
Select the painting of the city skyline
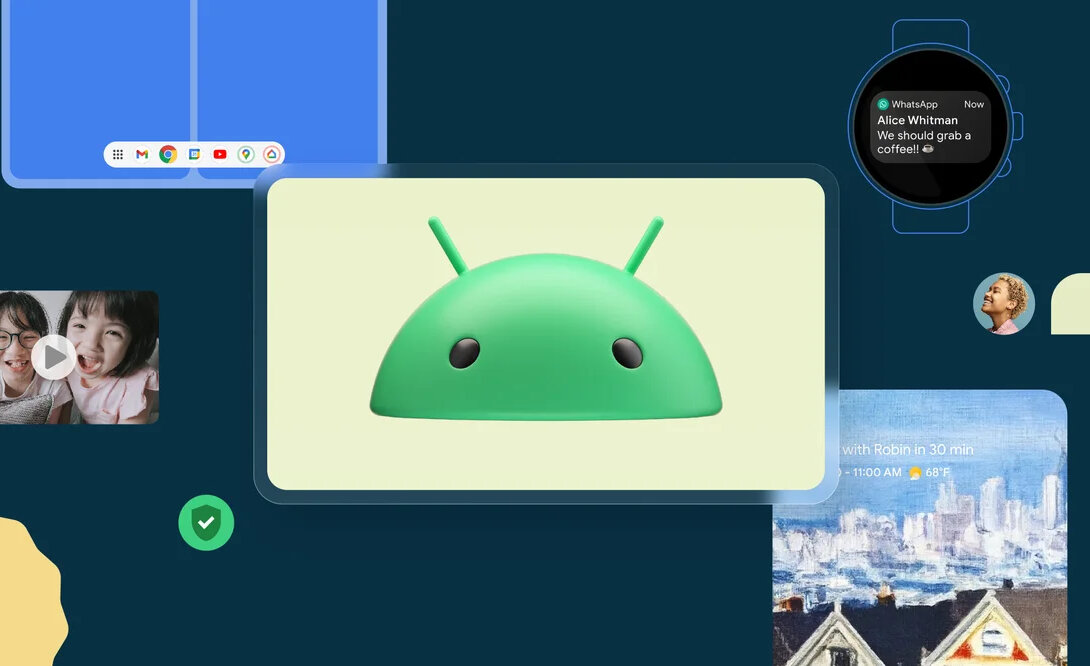click(920, 528)
